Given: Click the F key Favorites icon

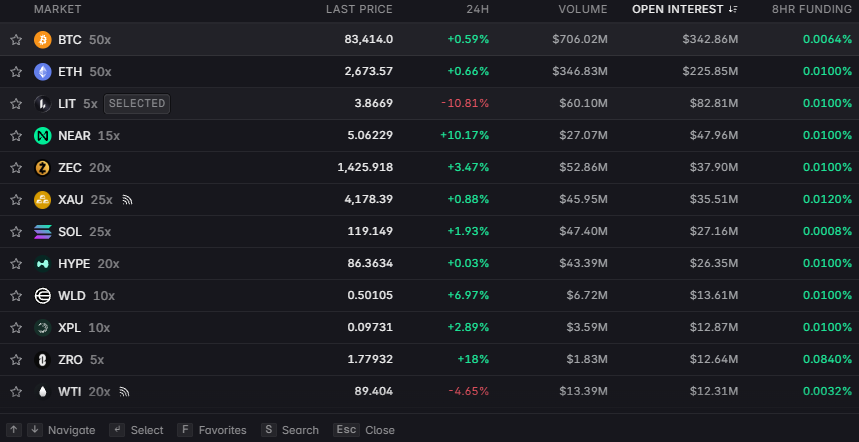Looking at the screenshot, I should [x=185, y=429].
